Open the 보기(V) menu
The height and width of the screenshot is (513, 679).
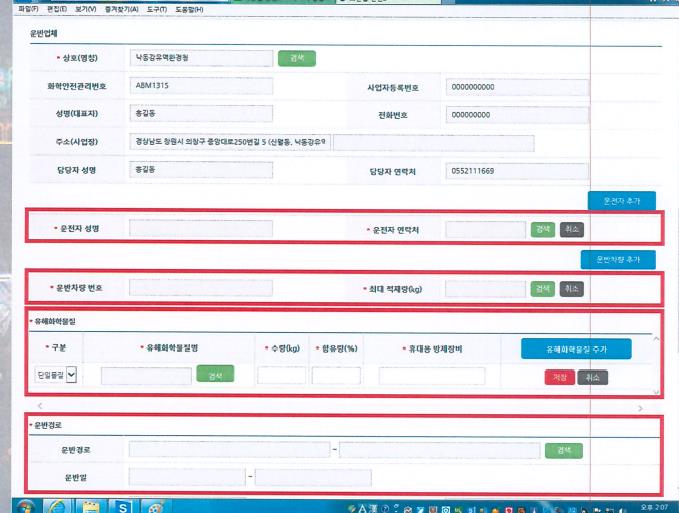click(x=85, y=9)
